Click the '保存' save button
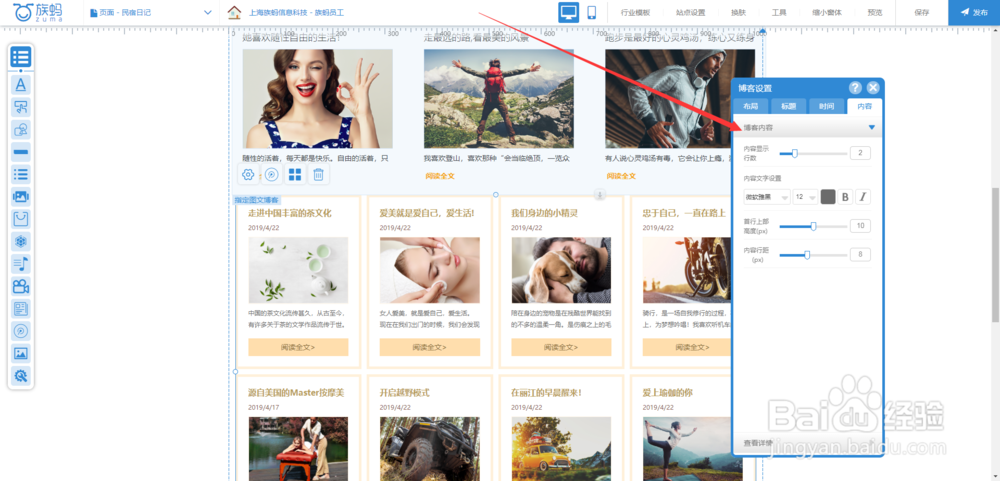This screenshot has width=1000, height=481. [x=922, y=12]
